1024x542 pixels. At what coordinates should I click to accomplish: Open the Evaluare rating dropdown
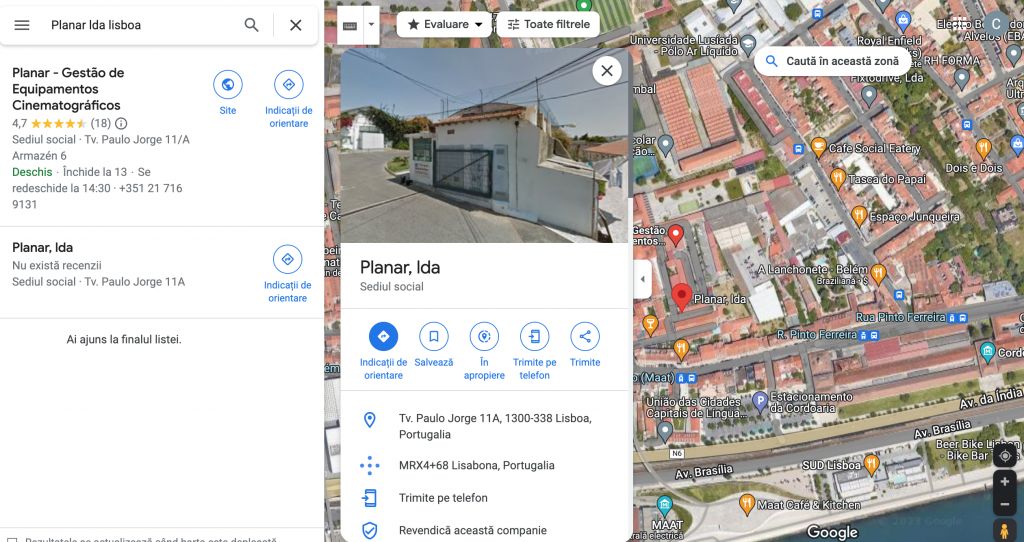click(445, 25)
